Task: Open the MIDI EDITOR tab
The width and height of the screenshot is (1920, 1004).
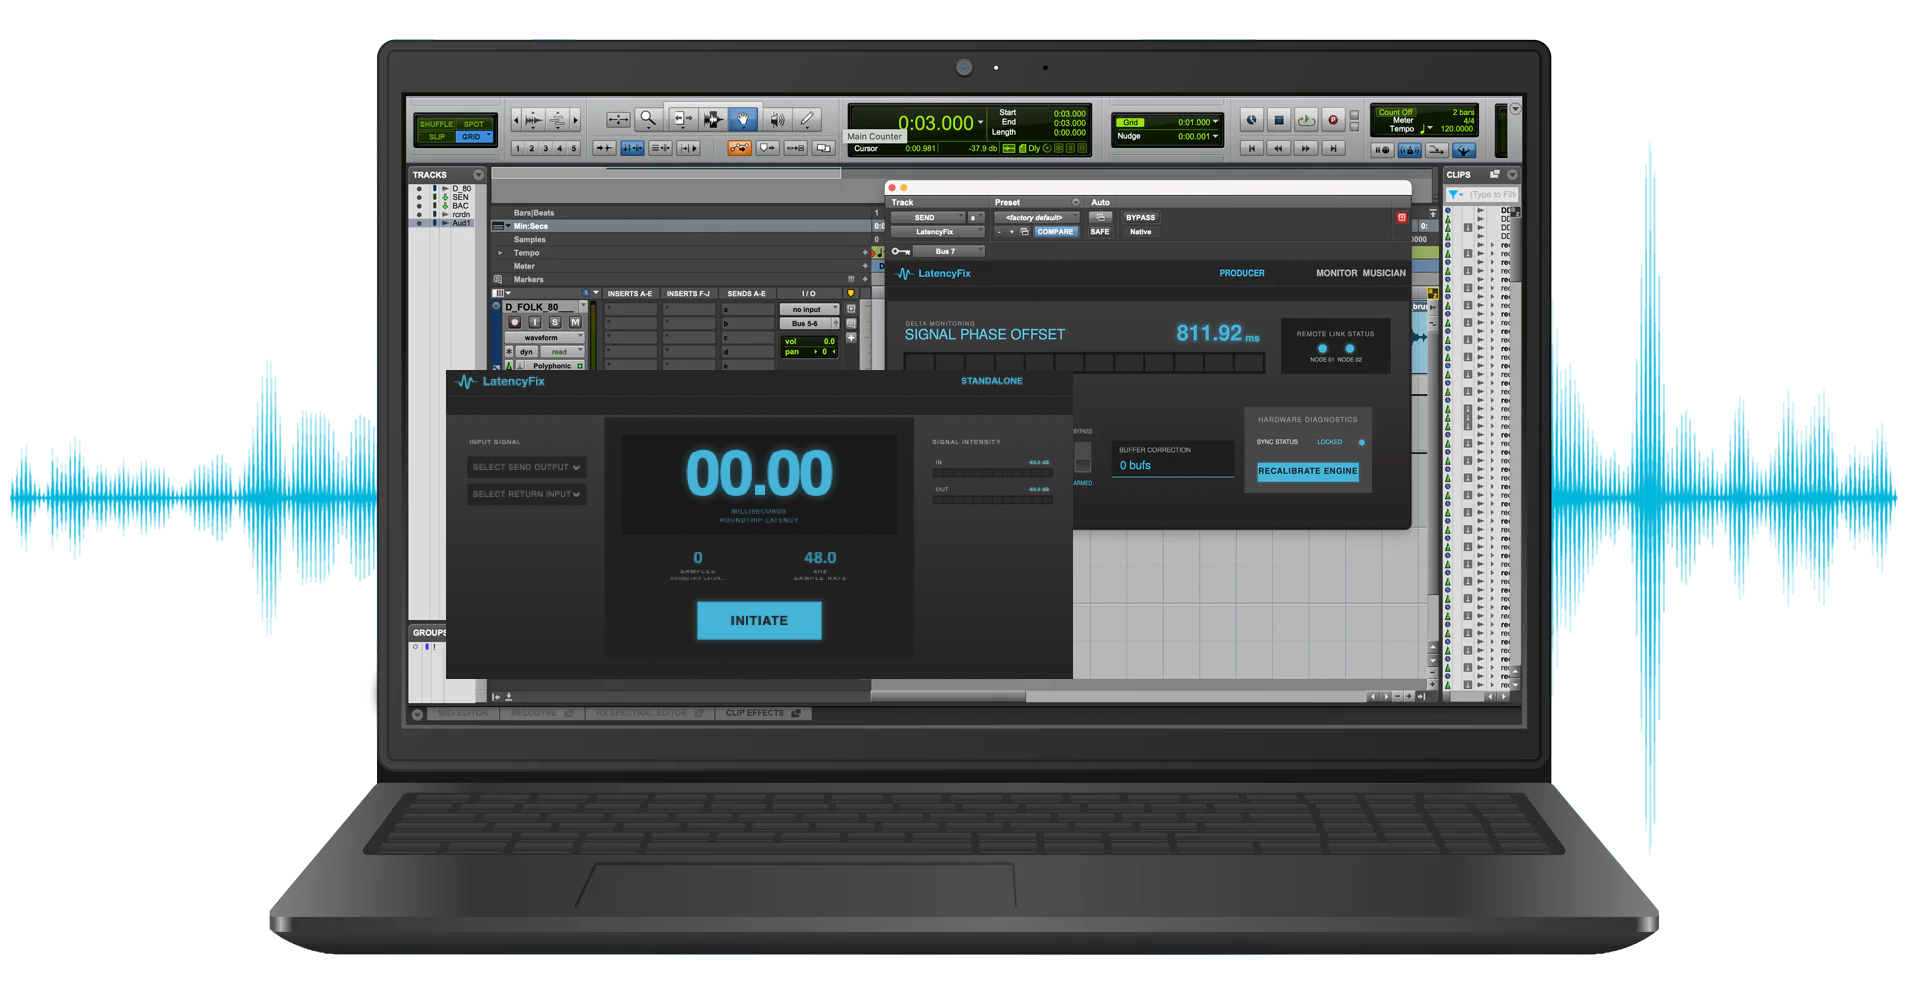Action: tap(464, 713)
